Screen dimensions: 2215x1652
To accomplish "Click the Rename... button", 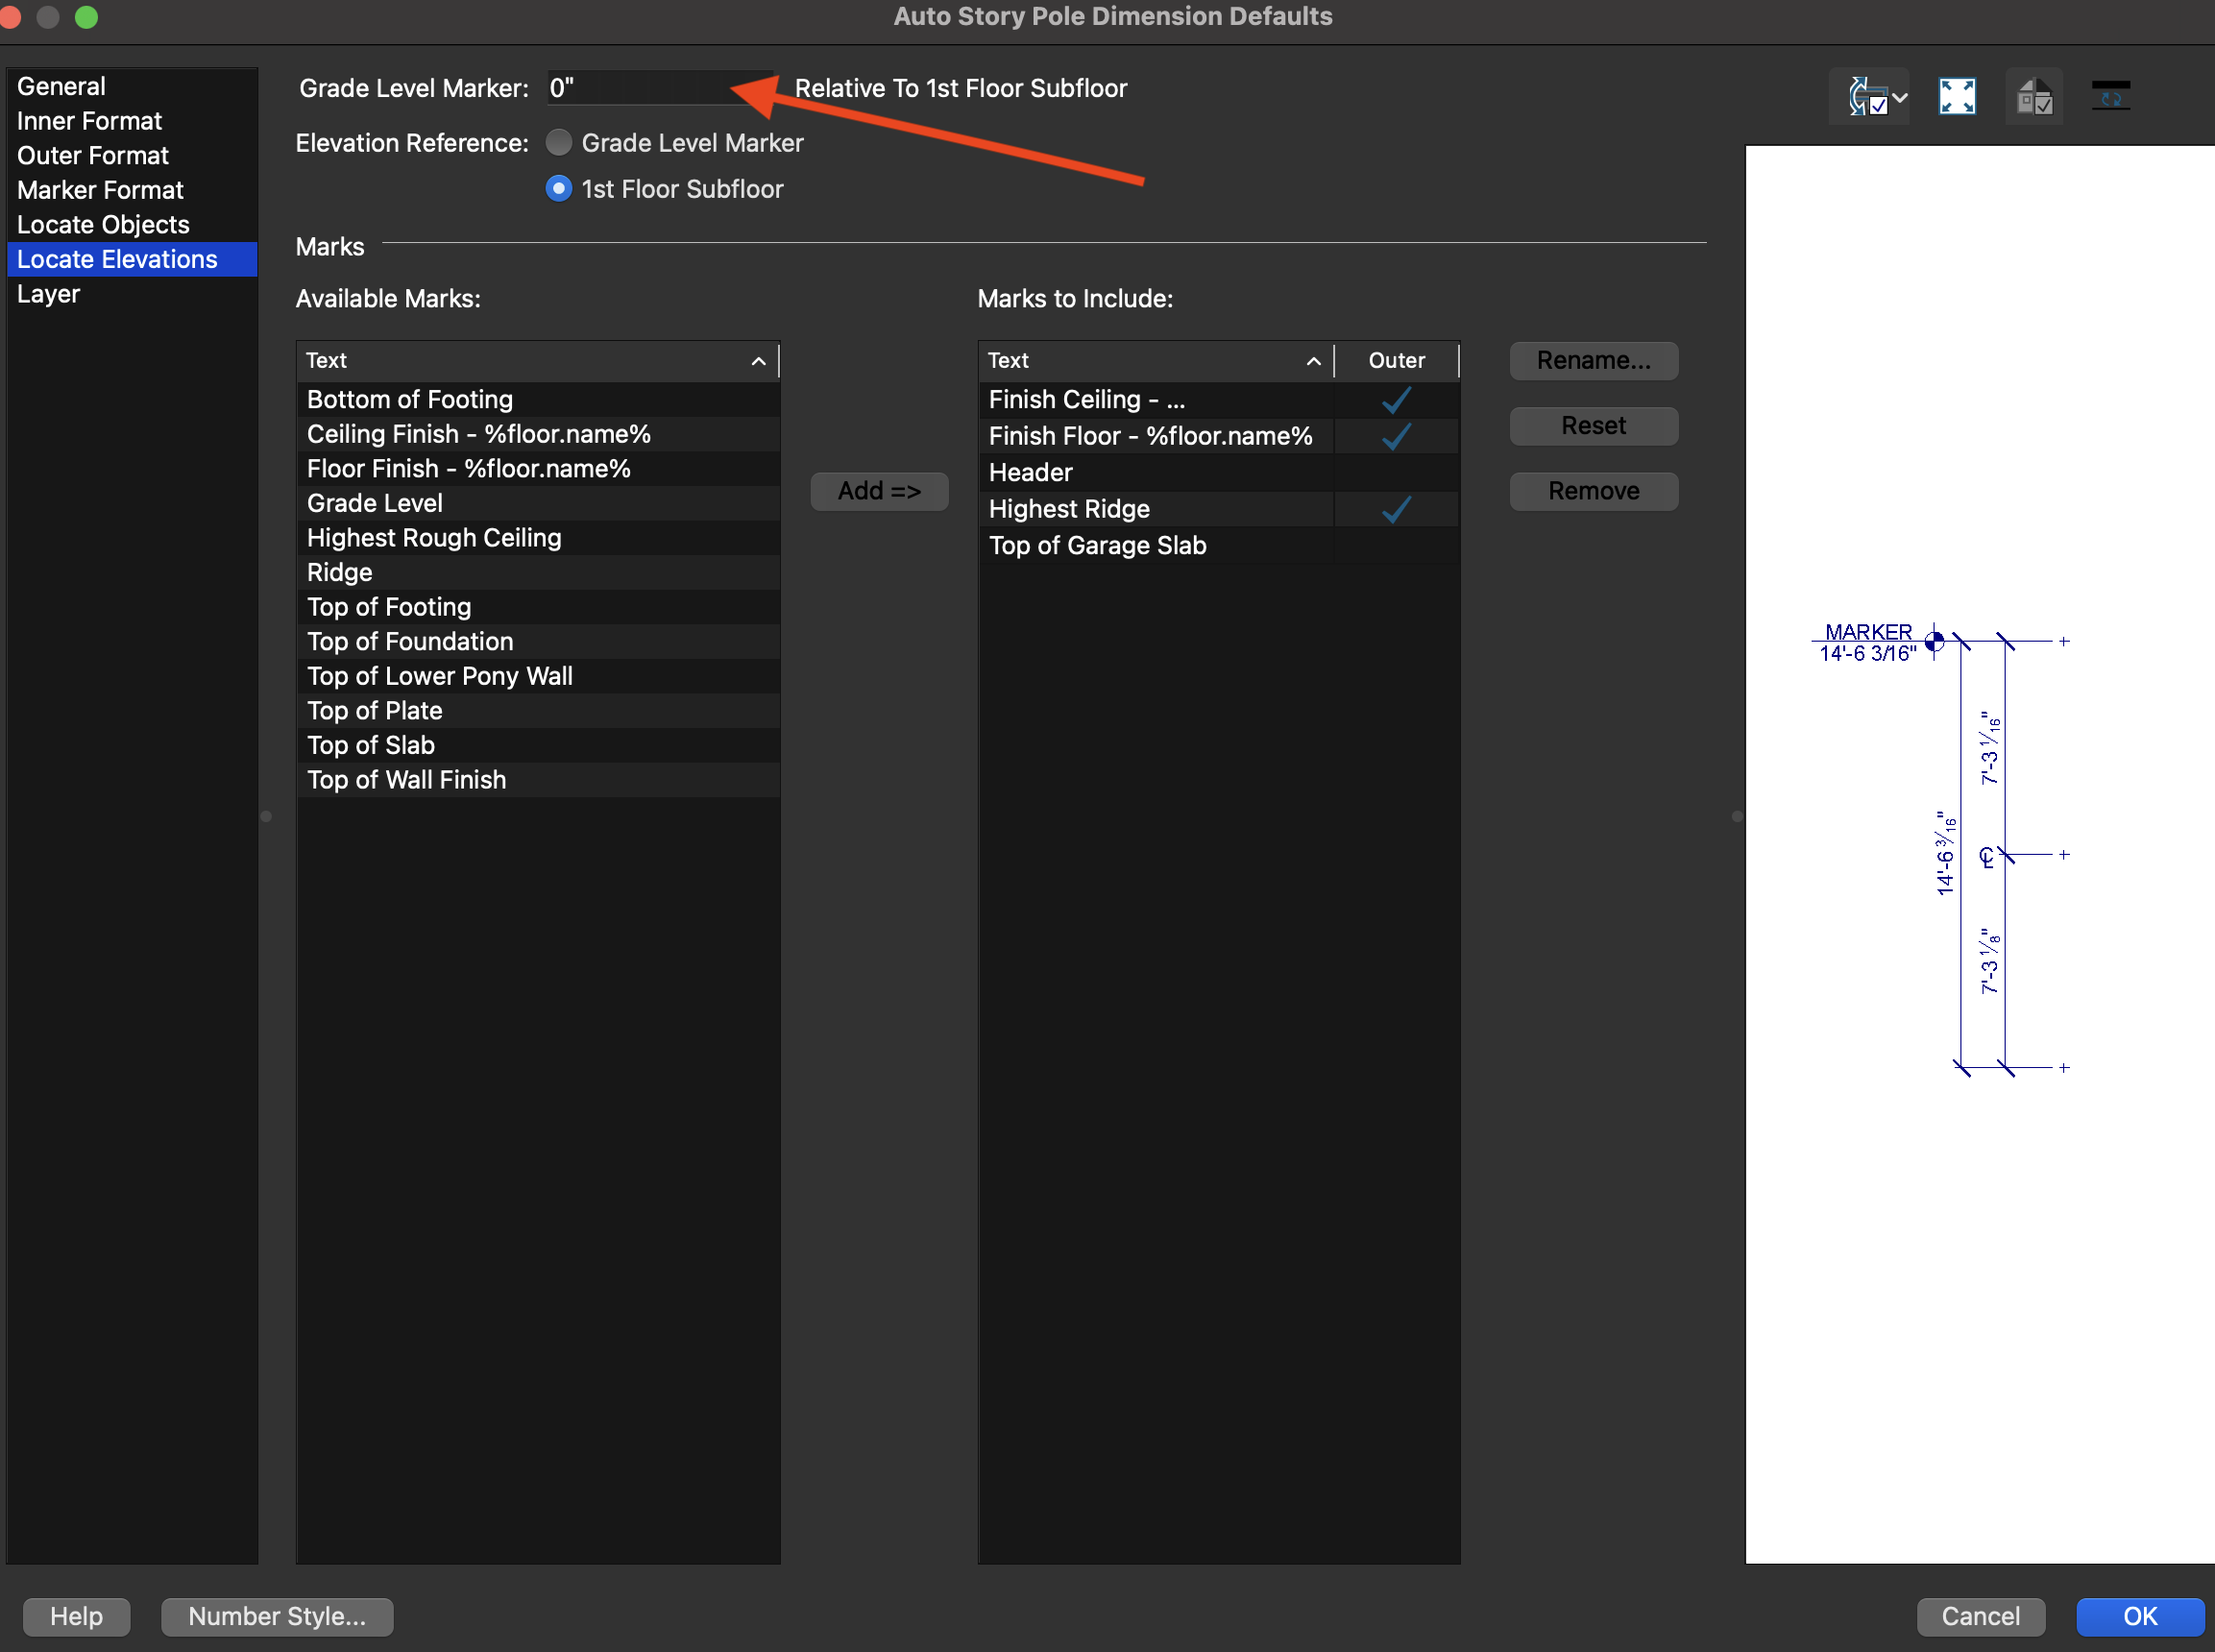I will pos(1593,361).
